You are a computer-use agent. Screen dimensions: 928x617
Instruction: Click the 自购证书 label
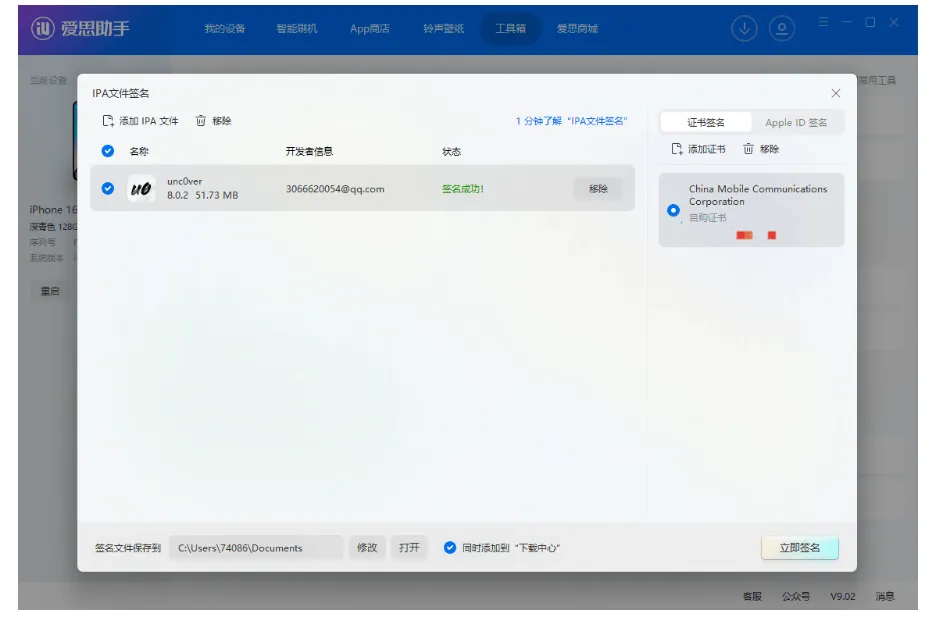click(x=707, y=218)
